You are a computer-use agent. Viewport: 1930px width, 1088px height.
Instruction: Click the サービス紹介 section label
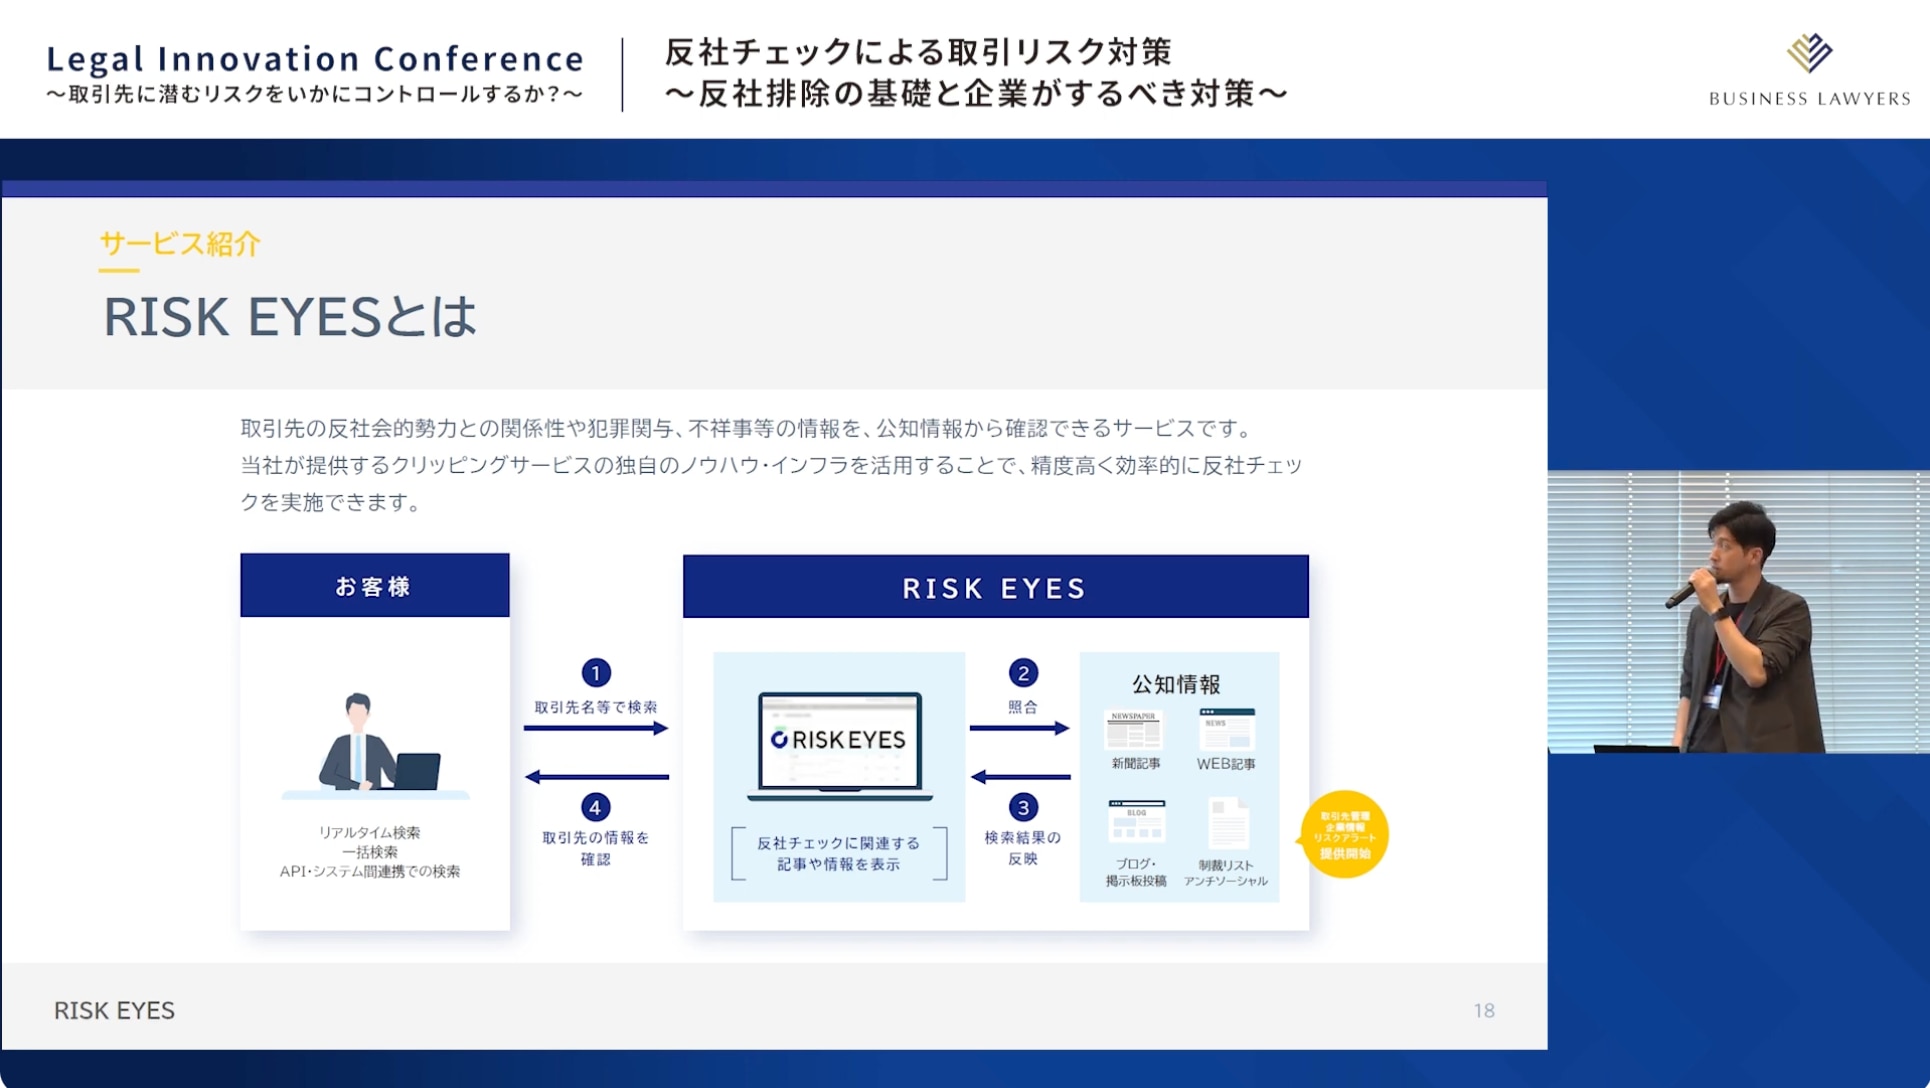(180, 244)
